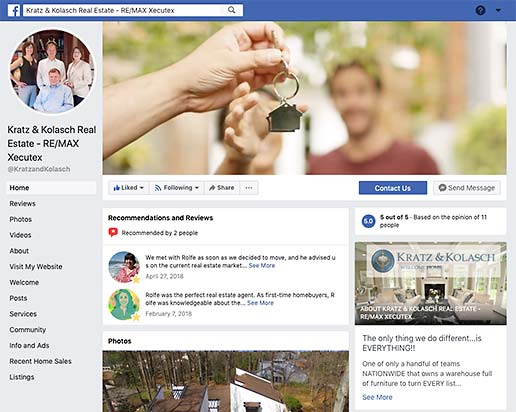Expand See More on February 7 review
The width and height of the screenshot is (516, 412).
pos(260,303)
